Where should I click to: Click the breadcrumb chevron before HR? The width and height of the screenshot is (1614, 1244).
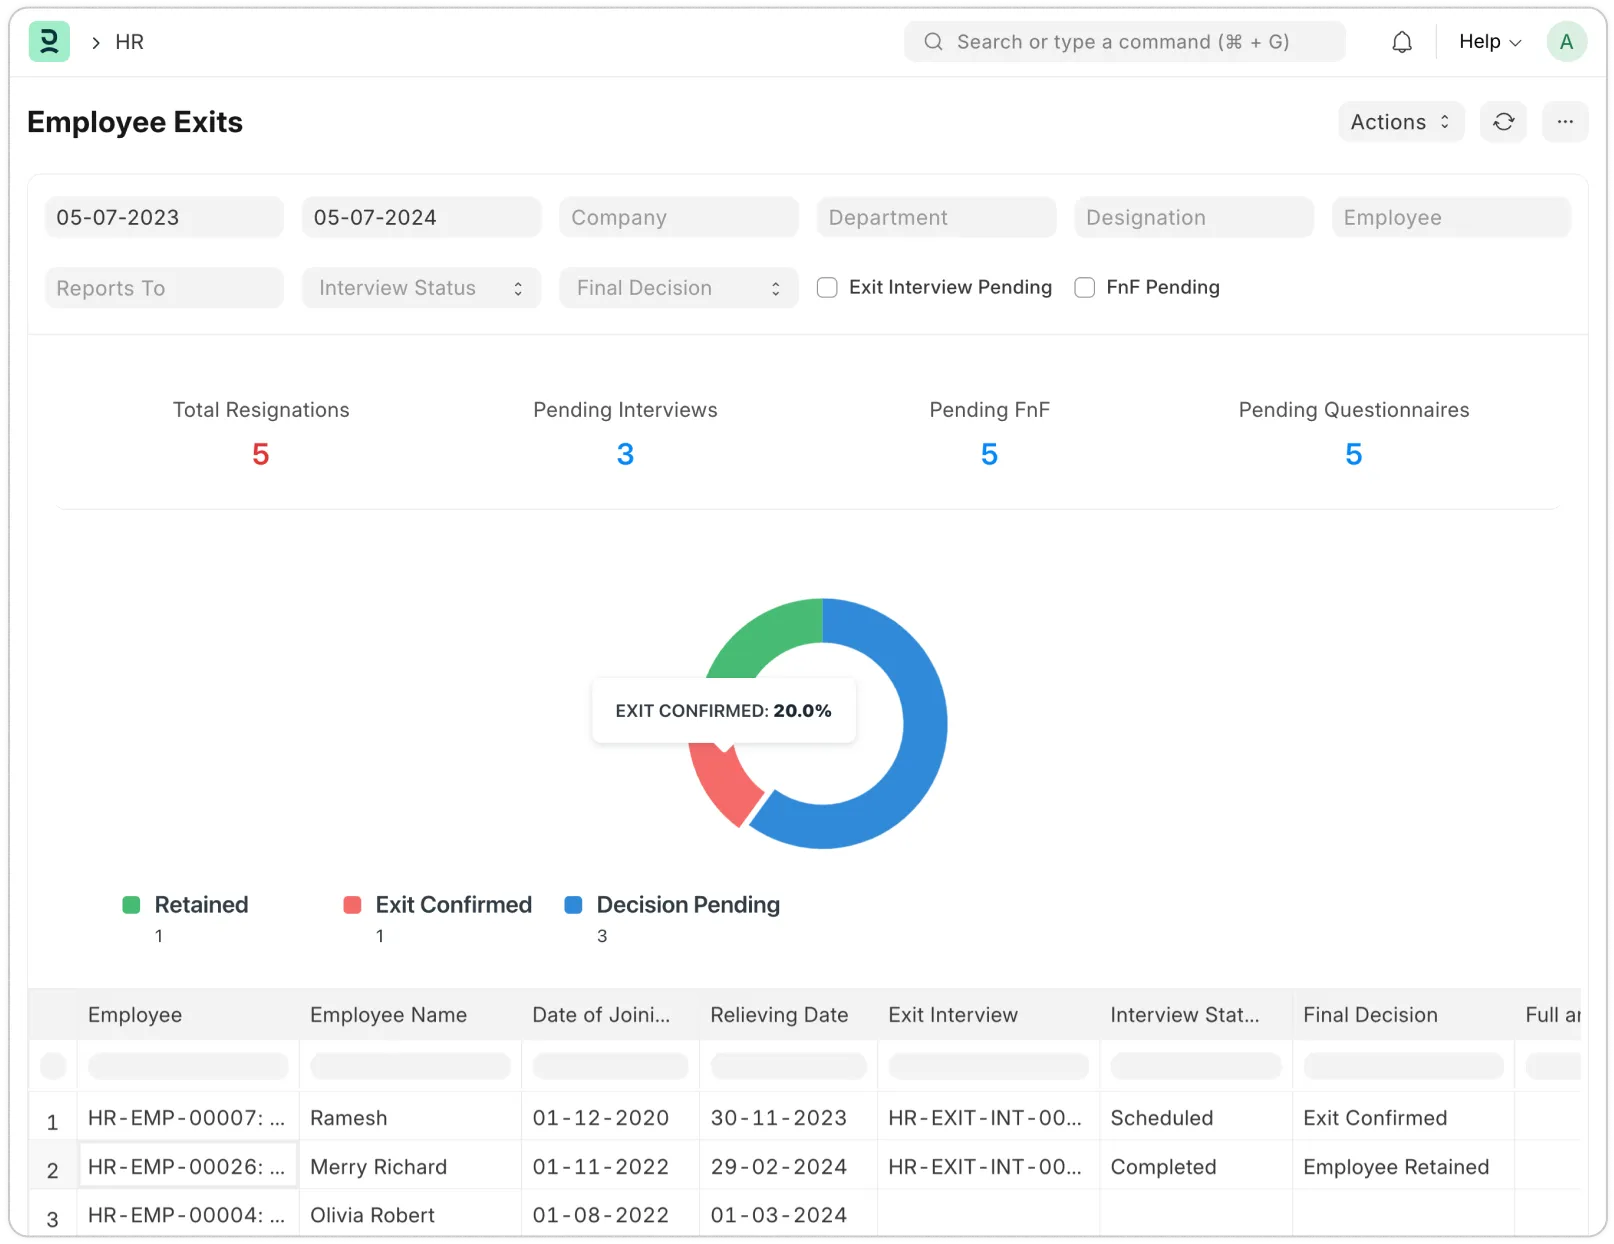[96, 43]
